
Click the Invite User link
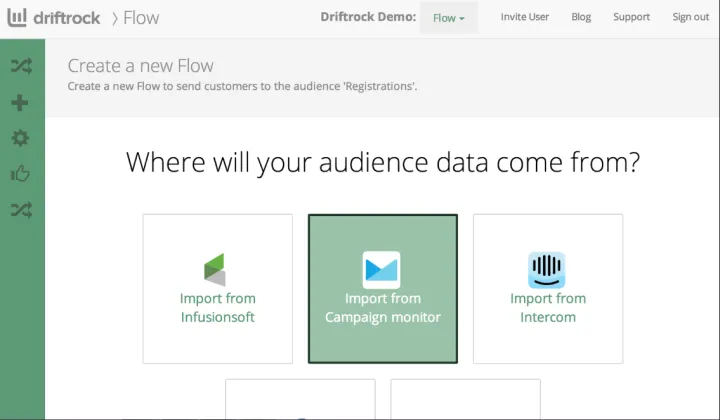click(524, 17)
